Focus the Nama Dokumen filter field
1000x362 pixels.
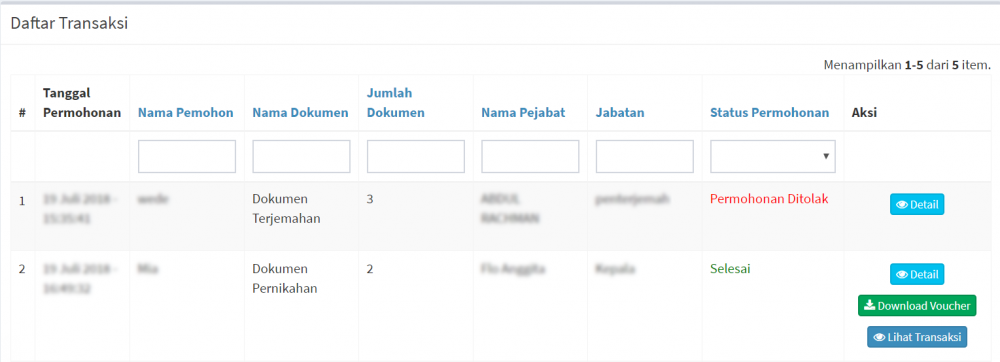[x=301, y=157]
